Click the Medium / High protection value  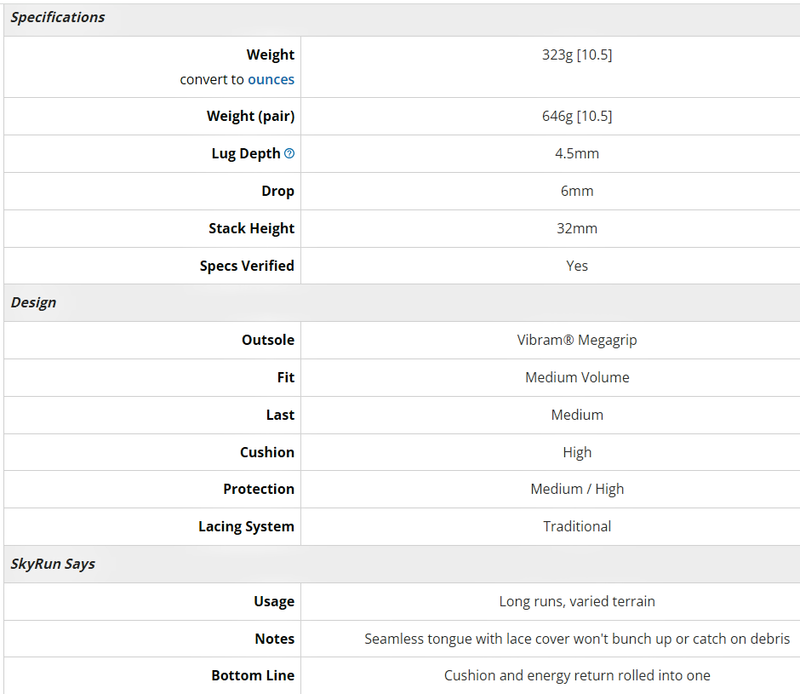(577, 489)
